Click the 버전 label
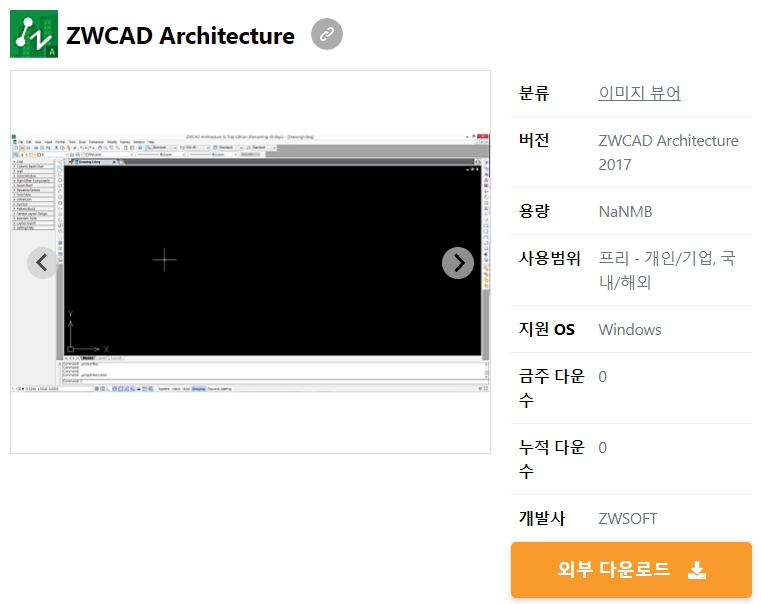 534,140
